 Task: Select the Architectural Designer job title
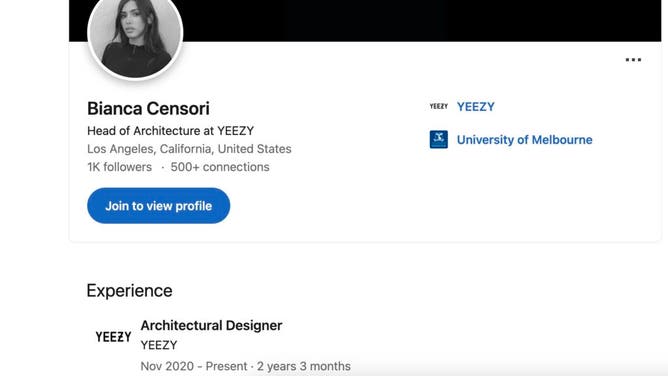[x=211, y=325]
